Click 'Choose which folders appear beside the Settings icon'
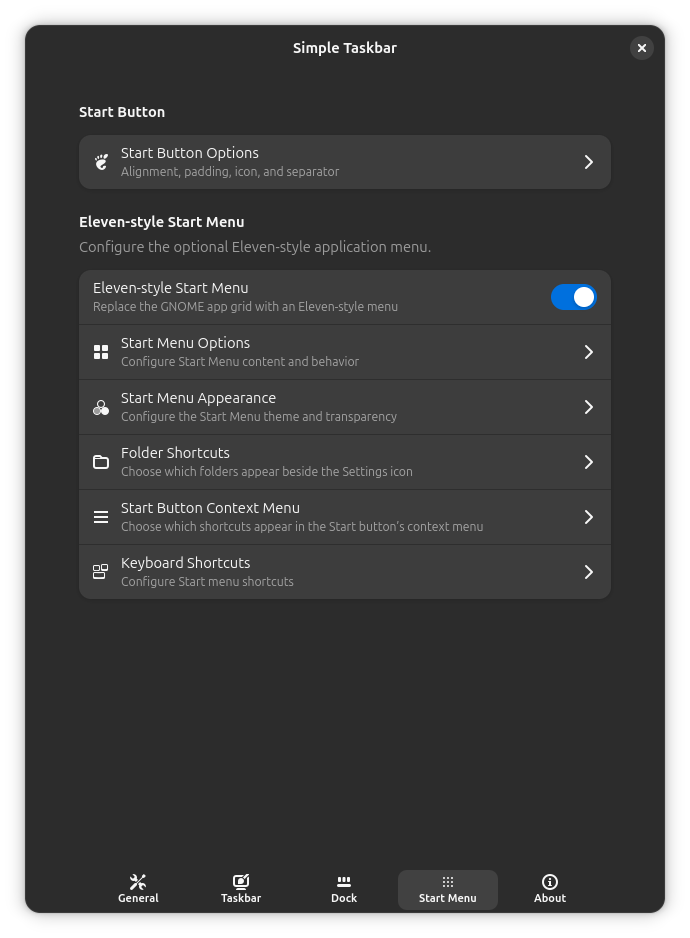This screenshot has width=690, height=938. tap(267, 472)
